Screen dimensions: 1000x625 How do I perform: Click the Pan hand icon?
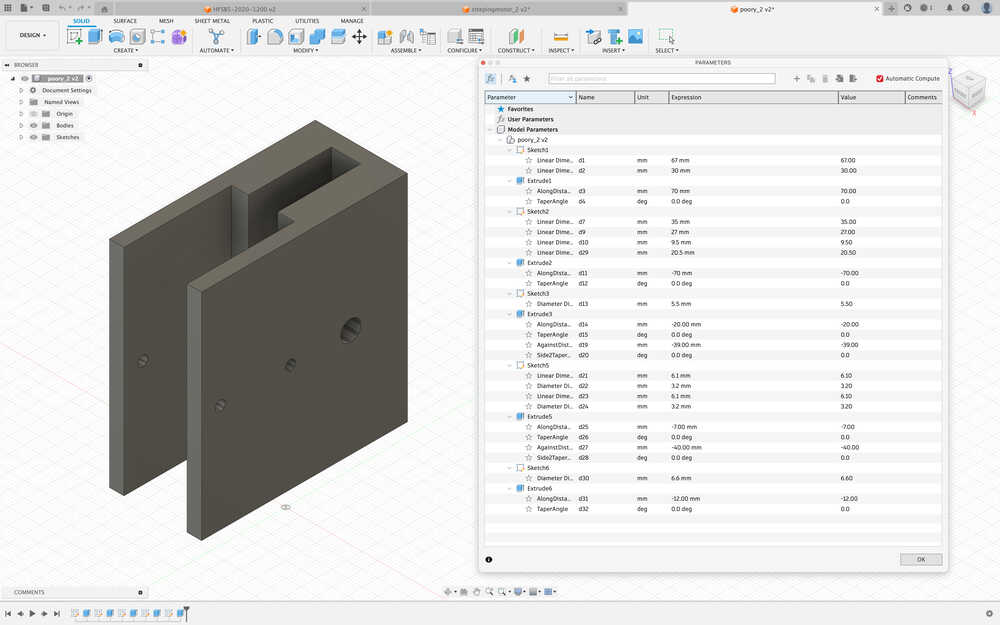(x=476, y=592)
